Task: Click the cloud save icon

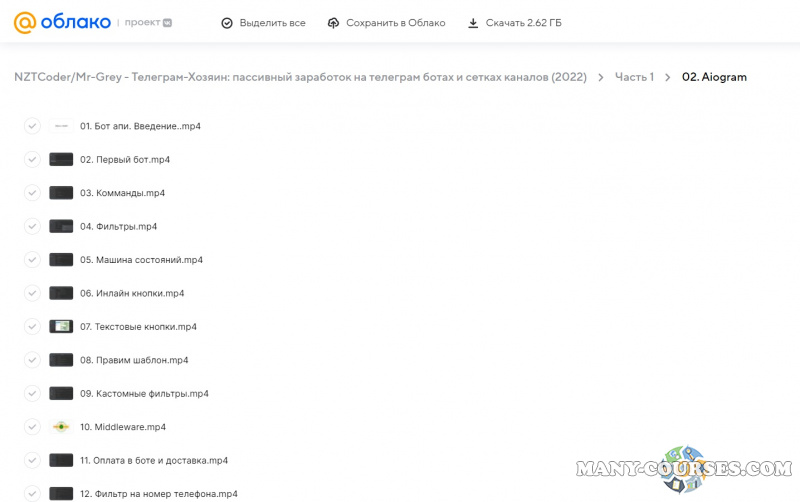Action: 334,23
